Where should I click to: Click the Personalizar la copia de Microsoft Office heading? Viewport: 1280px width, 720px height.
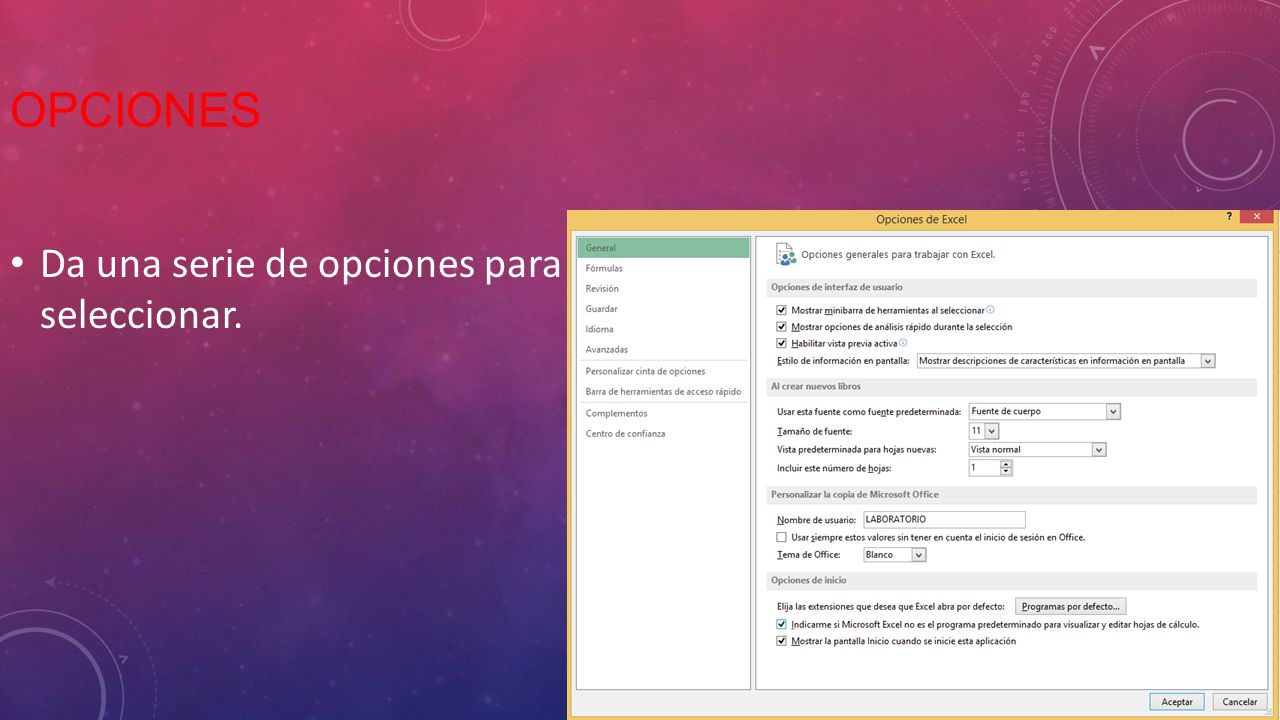[x=855, y=495]
